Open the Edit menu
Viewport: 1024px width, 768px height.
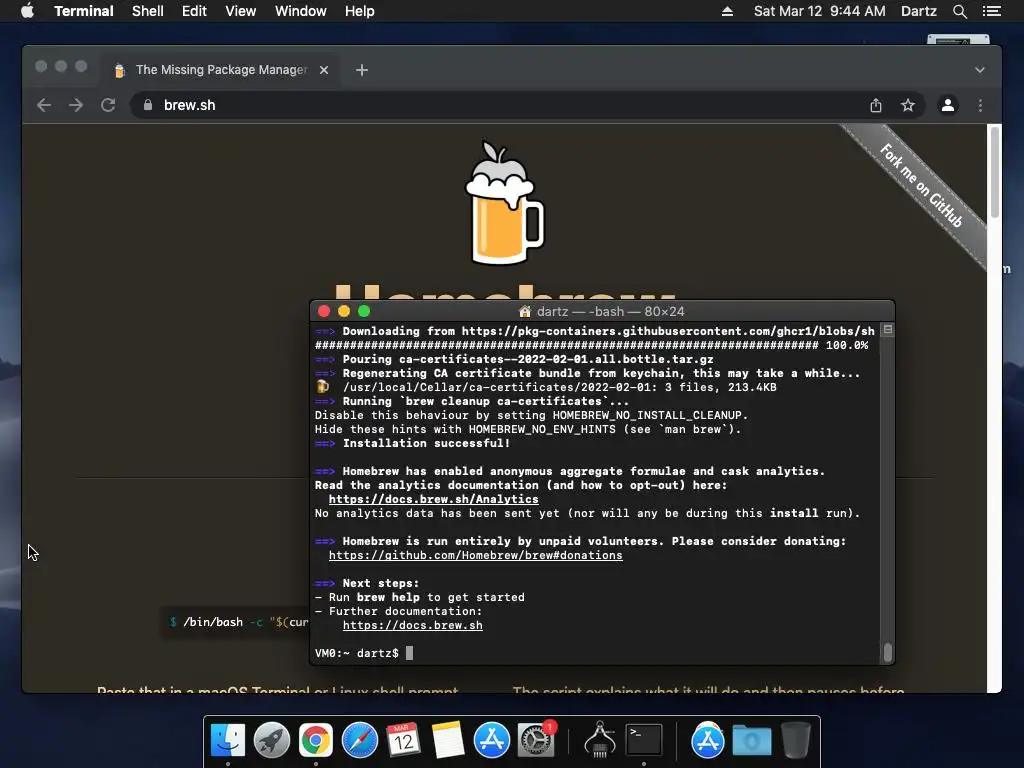pos(194,11)
